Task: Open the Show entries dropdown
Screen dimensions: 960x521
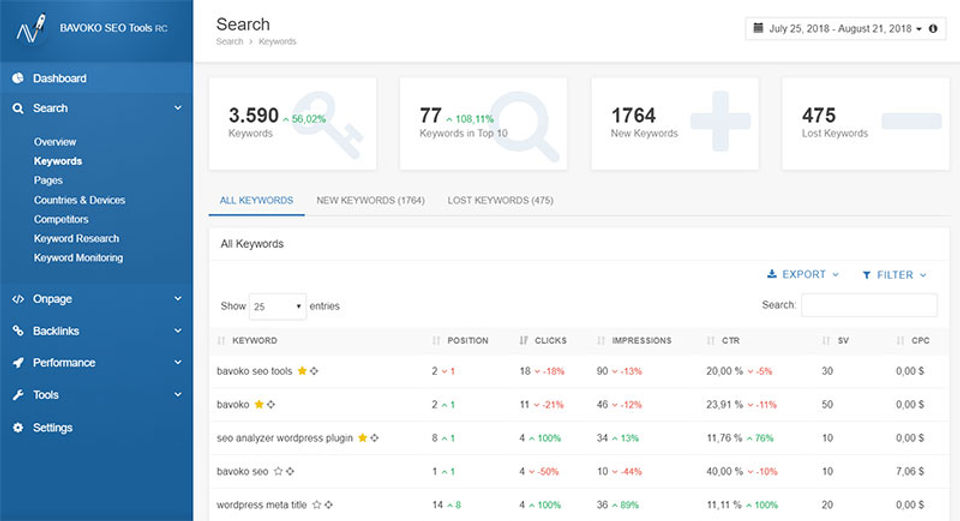Action: pos(277,306)
